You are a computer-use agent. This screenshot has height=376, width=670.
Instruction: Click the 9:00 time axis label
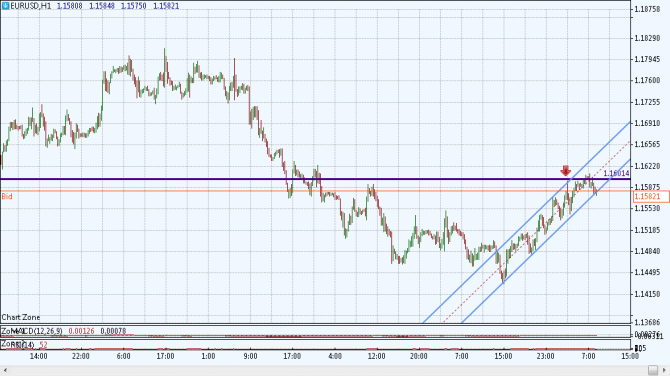coord(250,356)
